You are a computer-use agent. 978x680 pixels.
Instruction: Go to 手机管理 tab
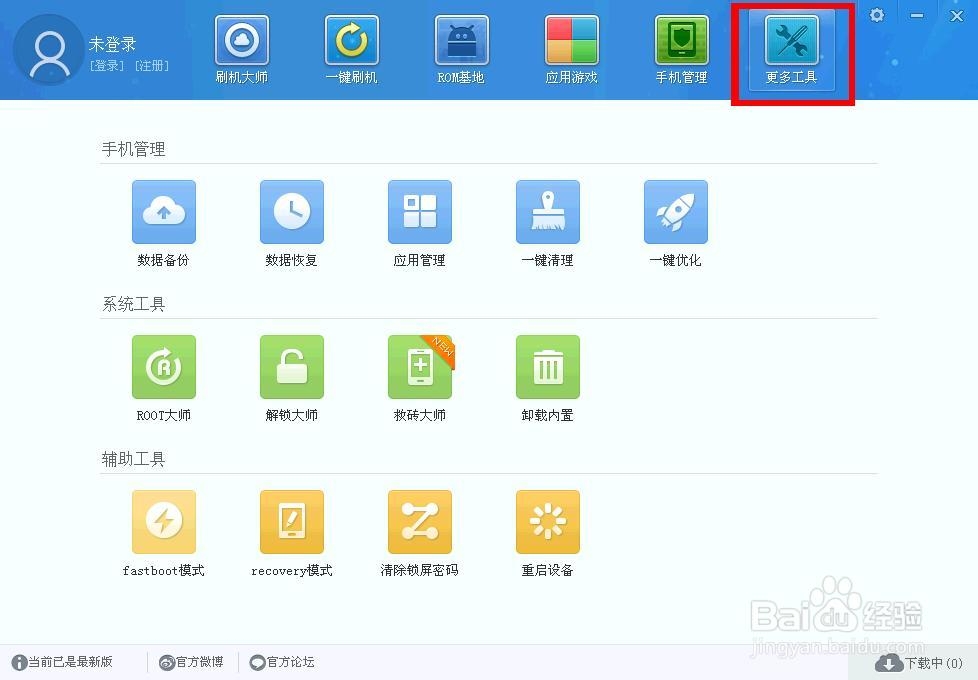point(682,50)
